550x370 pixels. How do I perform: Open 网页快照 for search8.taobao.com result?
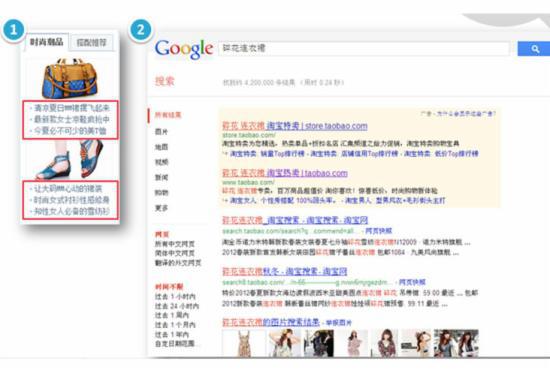pyautogui.click(x=412, y=282)
